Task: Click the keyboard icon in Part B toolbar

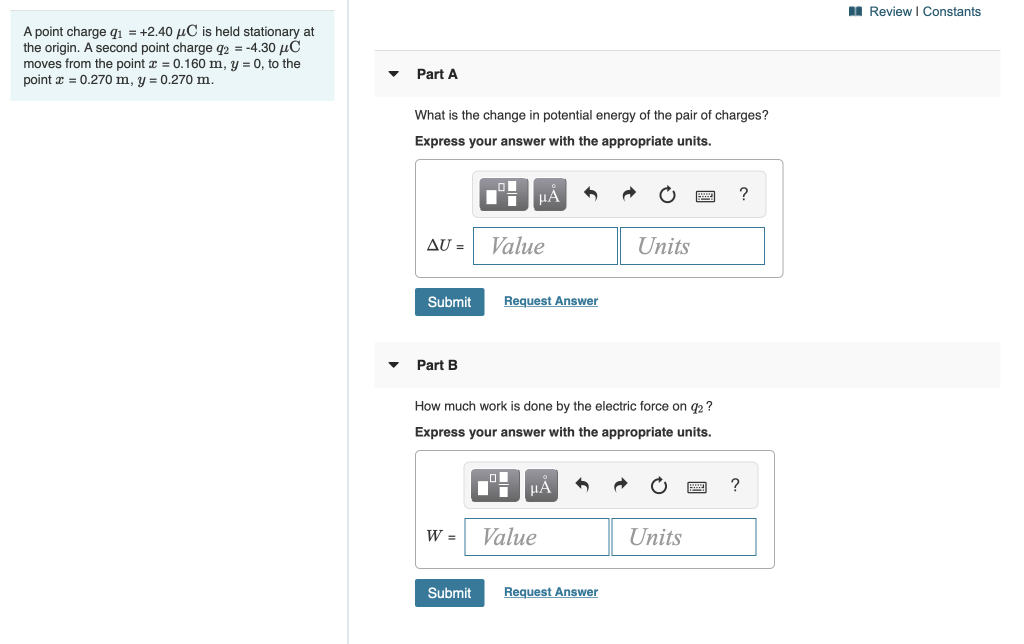Action: 697,485
